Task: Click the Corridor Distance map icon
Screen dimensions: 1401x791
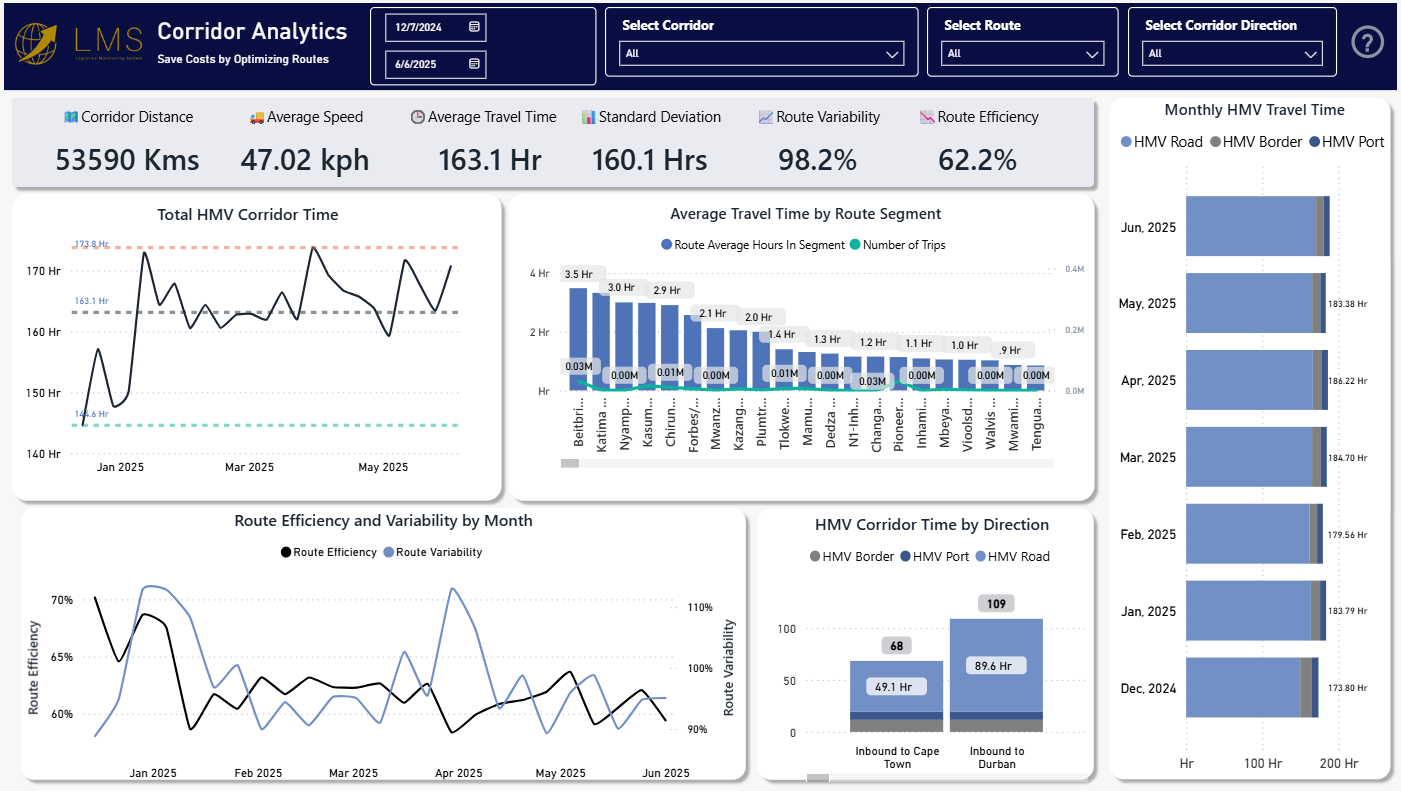Action: [71, 117]
